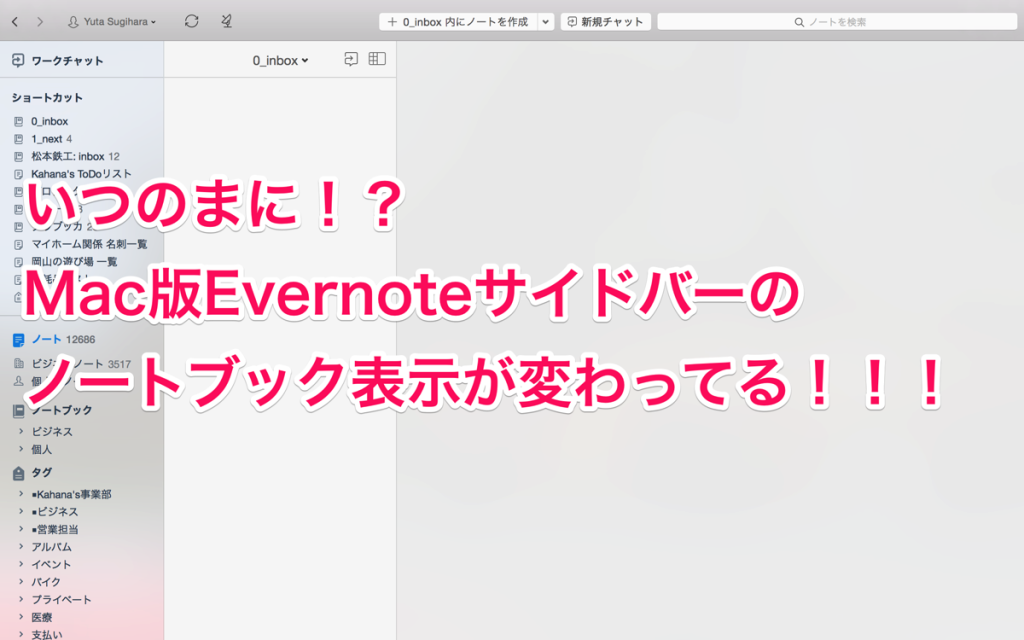
Task: Expand the ビジネス notebook stack
Action: (x=21, y=431)
